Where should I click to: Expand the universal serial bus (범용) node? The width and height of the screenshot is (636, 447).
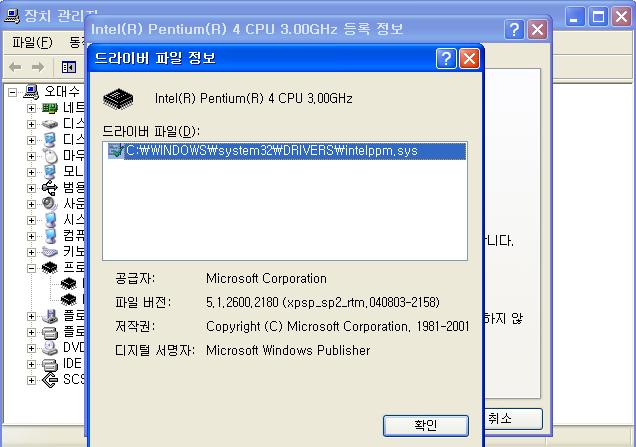[x=31, y=188]
